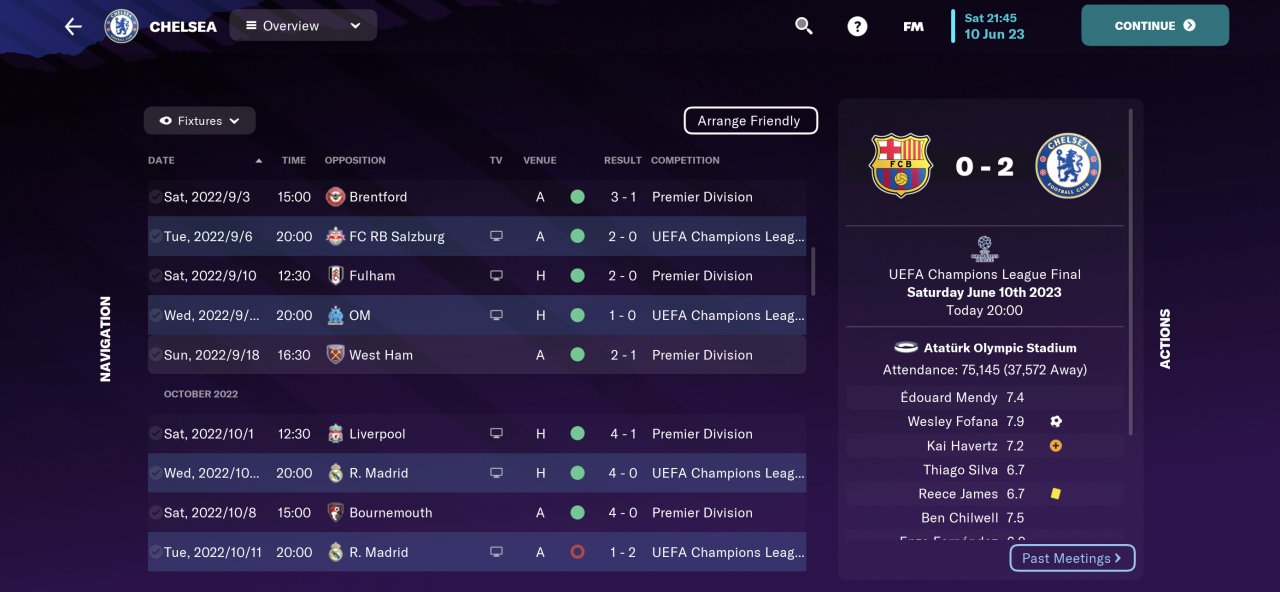Image resolution: width=1280 pixels, height=592 pixels.
Task: Toggle the check circle for Fulham fixture
Action: [x=155, y=276]
